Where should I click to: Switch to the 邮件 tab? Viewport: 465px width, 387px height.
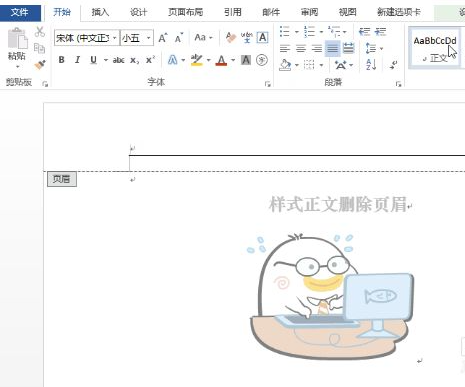(x=271, y=12)
